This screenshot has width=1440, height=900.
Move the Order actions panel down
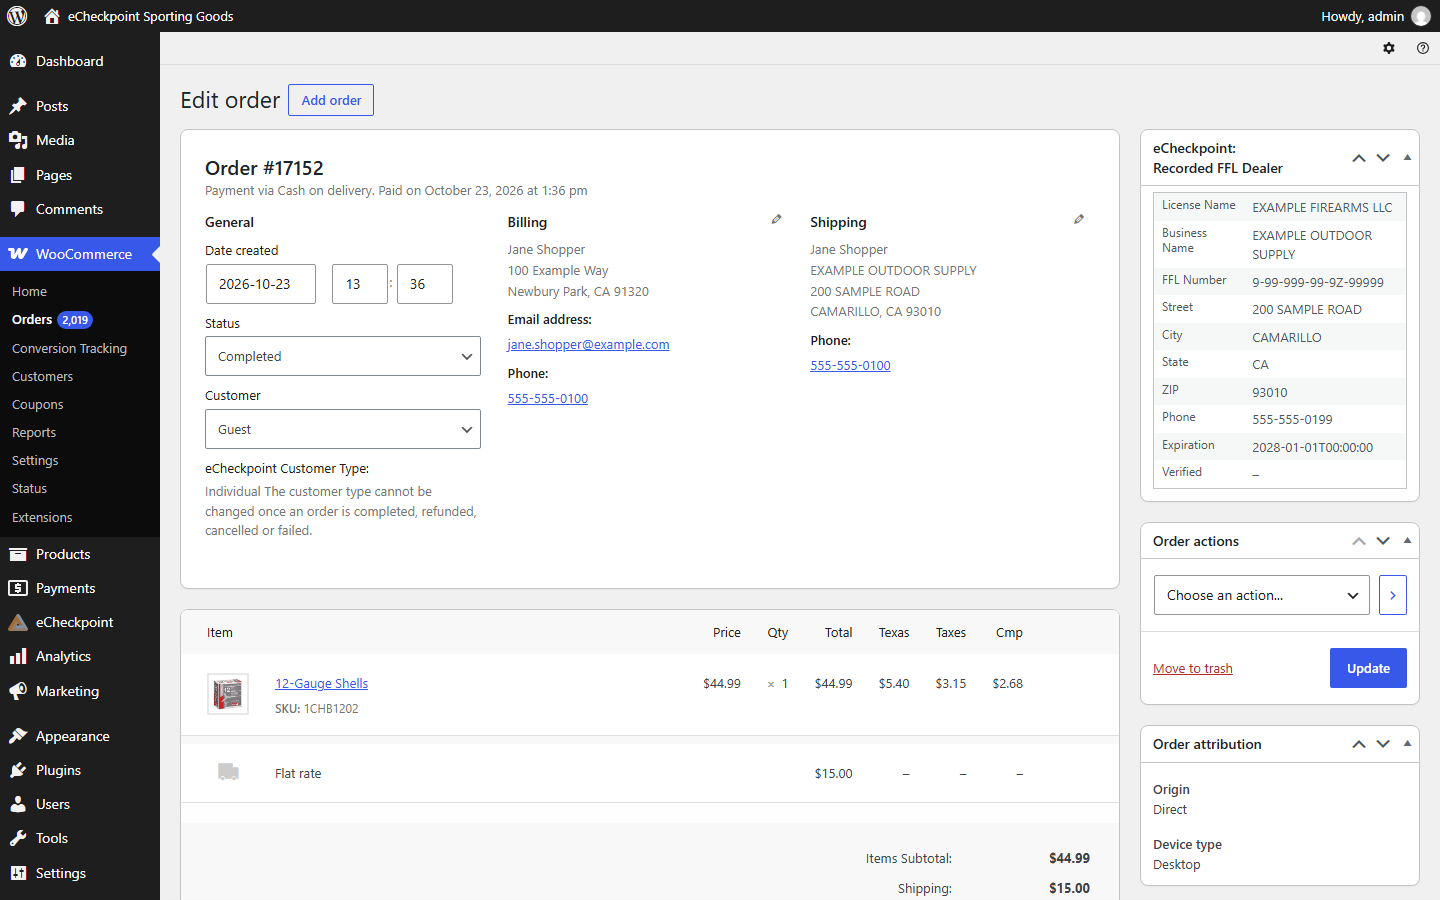1383,541
